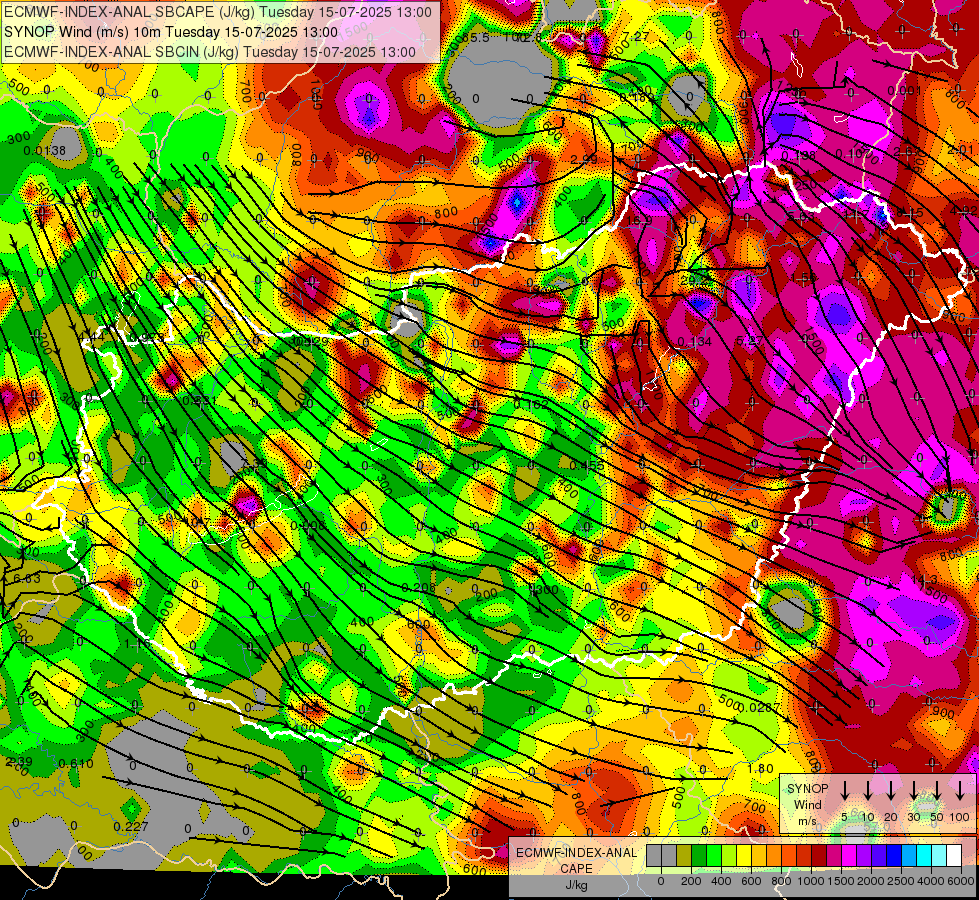Click the '6000' tick label on the CAPE scale

[961, 881]
